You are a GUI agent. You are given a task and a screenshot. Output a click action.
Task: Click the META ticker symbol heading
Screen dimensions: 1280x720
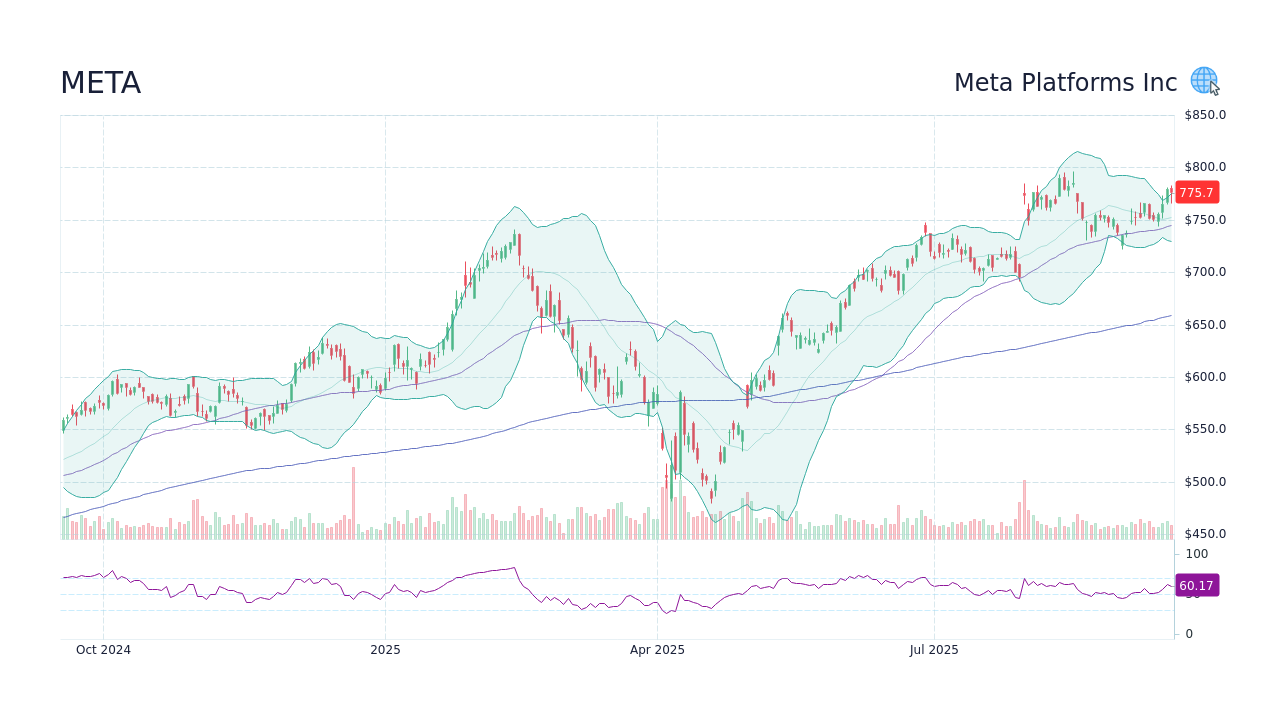tap(100, 83)
